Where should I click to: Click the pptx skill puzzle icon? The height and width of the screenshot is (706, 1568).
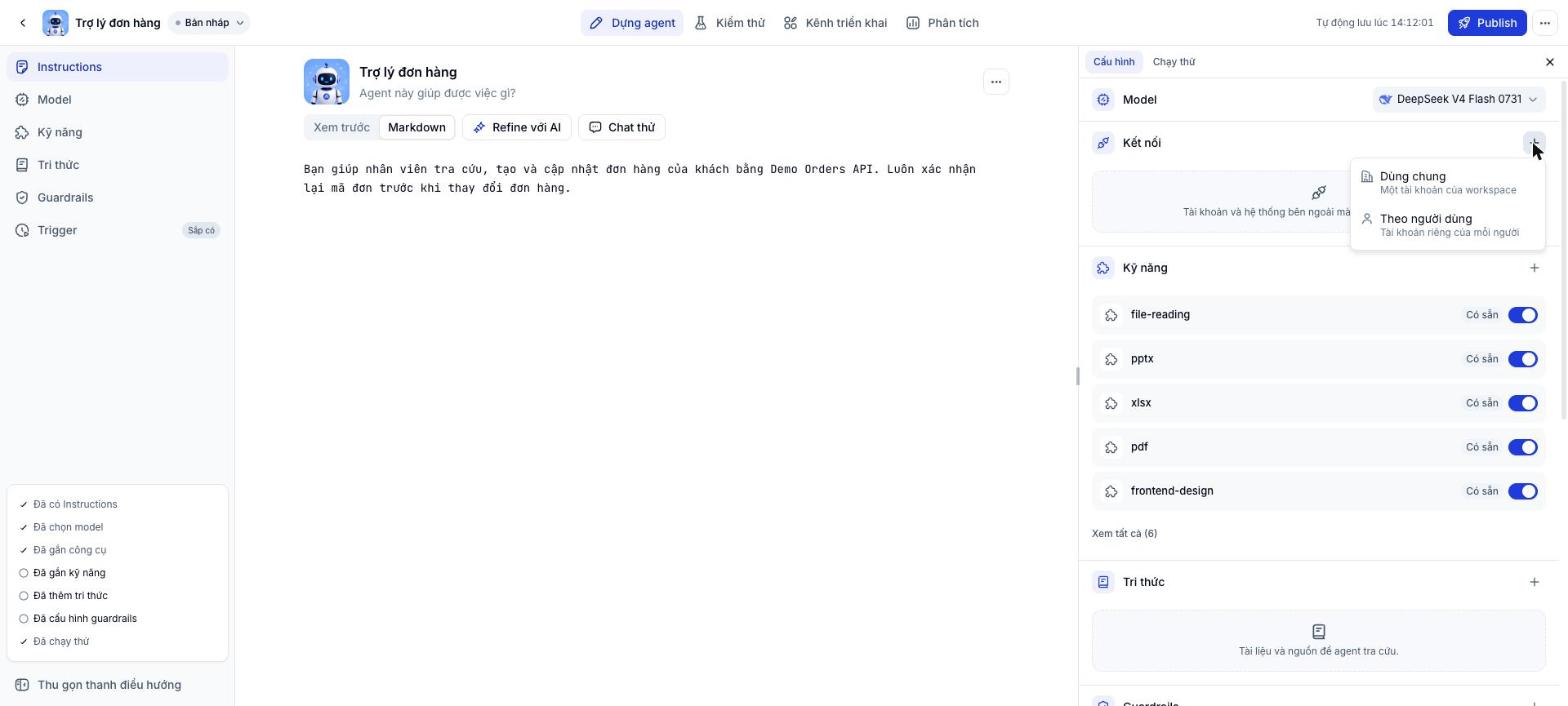coord(1111,359)
